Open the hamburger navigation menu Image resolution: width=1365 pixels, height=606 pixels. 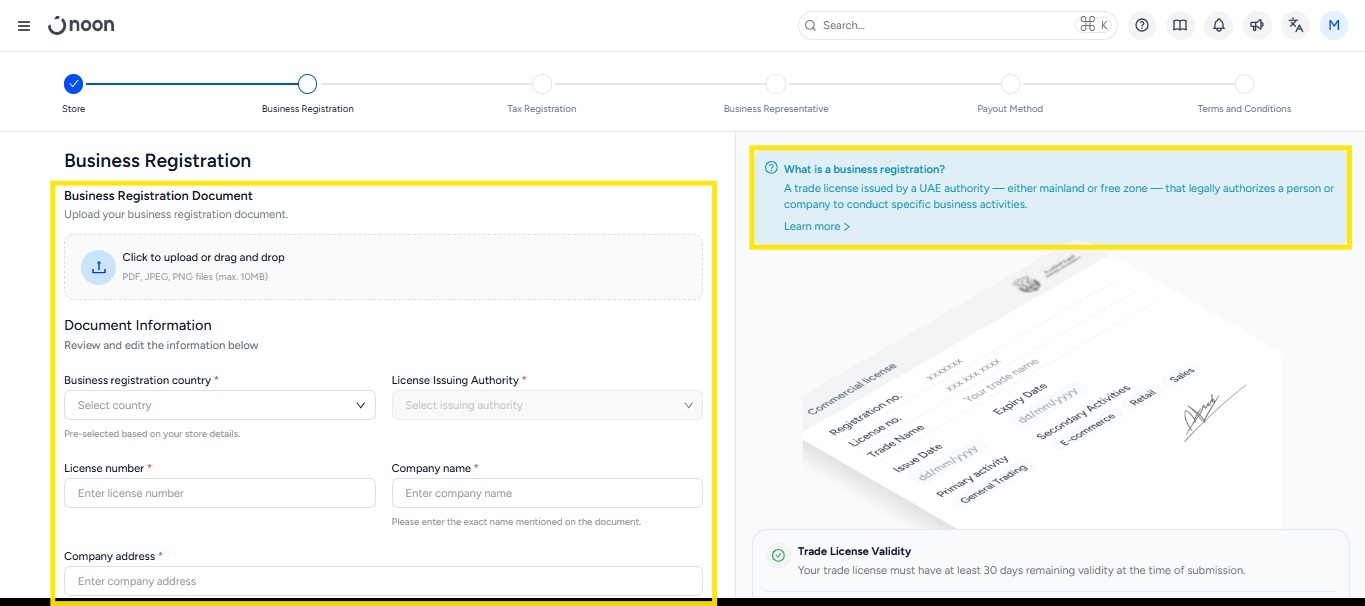tap(24, 26)
